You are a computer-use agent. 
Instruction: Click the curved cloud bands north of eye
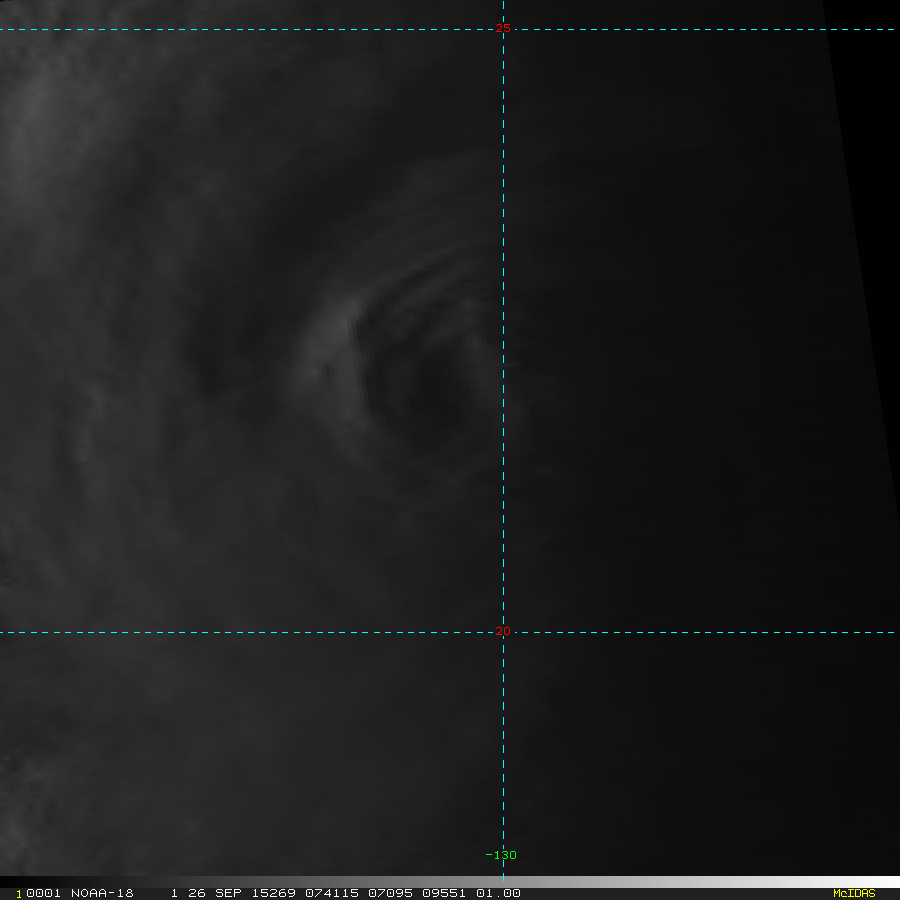420,290
